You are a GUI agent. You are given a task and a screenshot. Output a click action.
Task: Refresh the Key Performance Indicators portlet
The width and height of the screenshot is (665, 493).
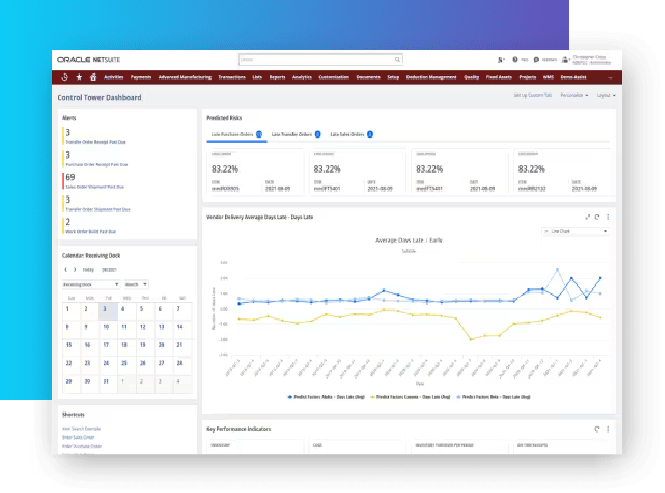(x=597, y=428)
